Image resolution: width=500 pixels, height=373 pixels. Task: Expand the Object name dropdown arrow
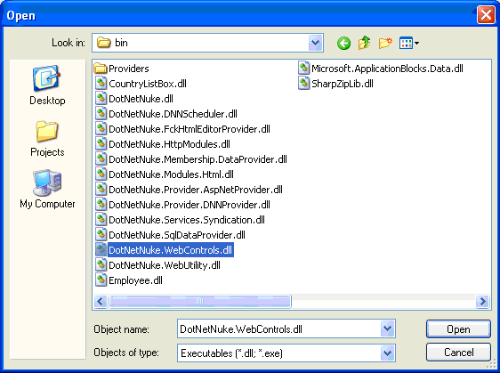(x=387, y=329)
